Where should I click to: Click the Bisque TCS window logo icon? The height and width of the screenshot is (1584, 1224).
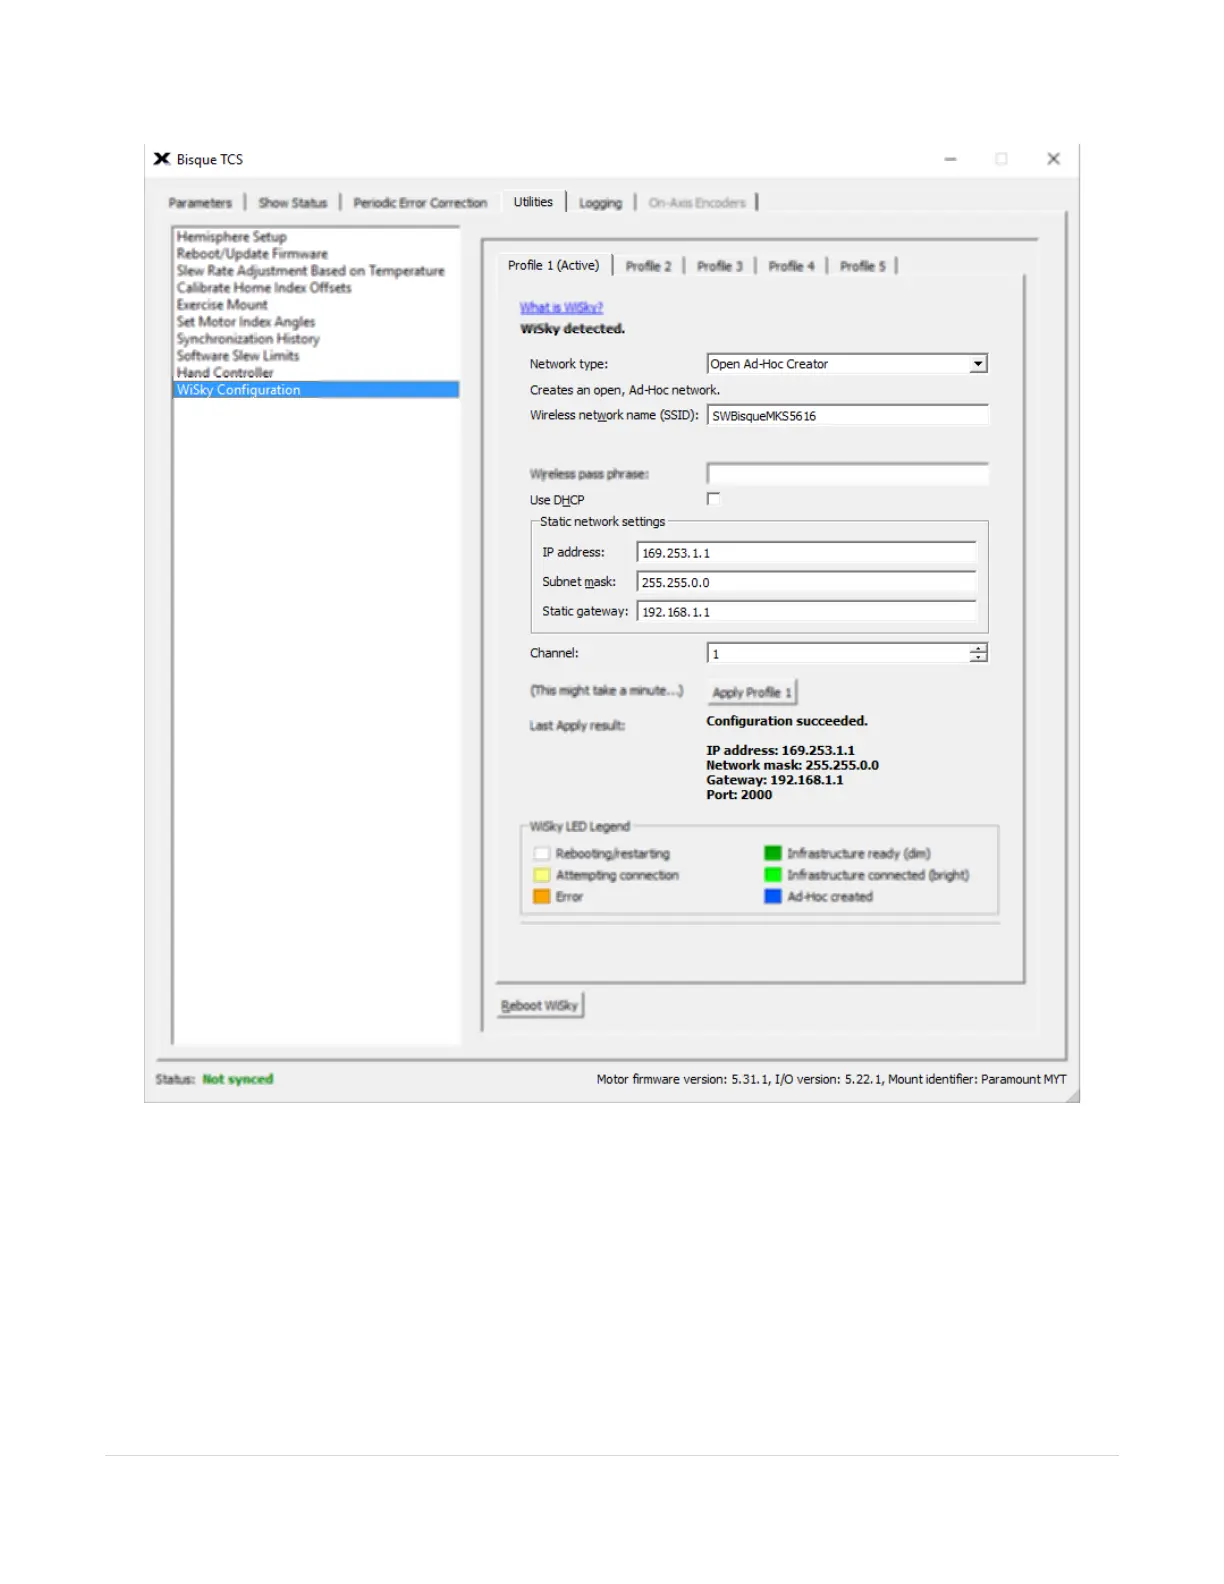pos(161,159)
